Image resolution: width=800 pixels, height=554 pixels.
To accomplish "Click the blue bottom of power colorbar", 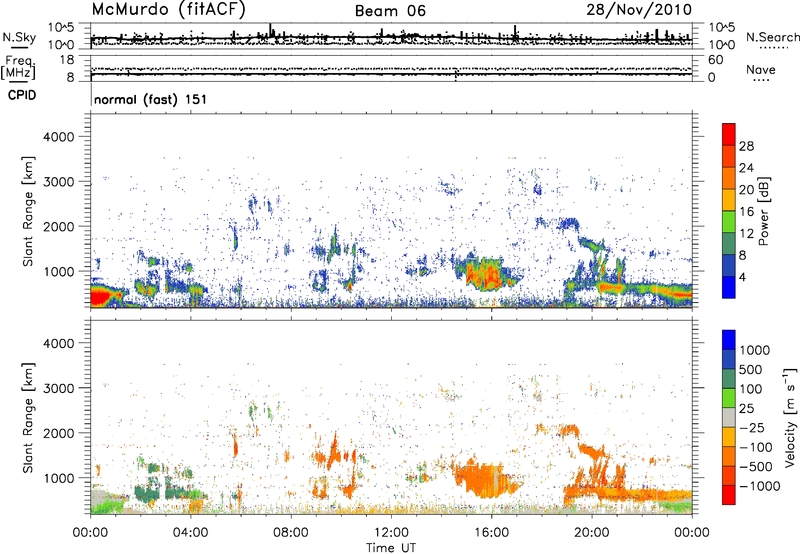I will tap(729, 288).
